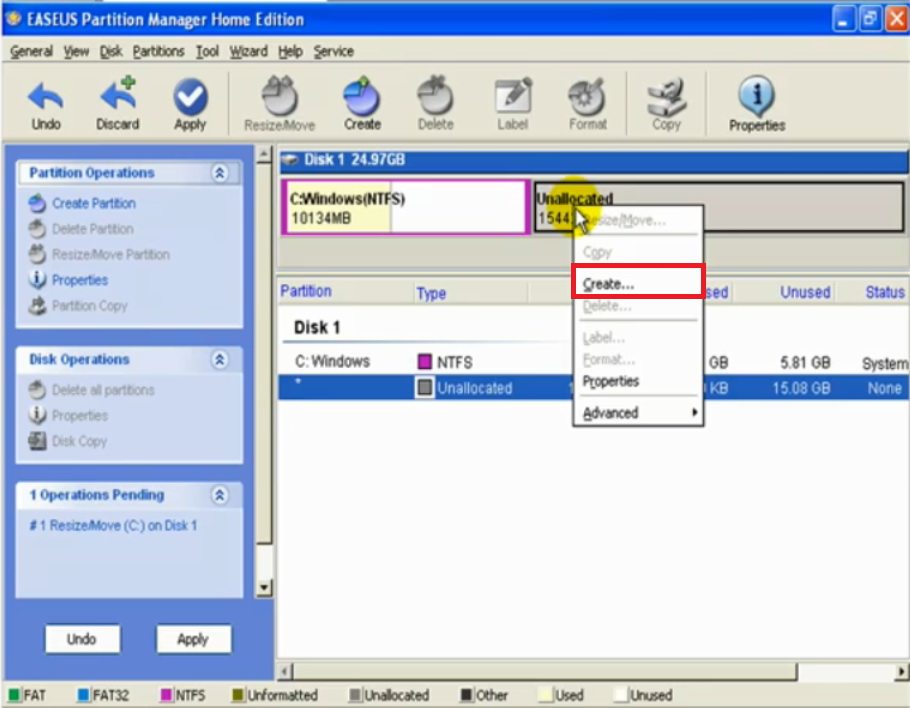This screenshot has width=910, height=708.
Task: Choose Format... in the context menu
Action: pyautogui.click(x=638, y=359)
